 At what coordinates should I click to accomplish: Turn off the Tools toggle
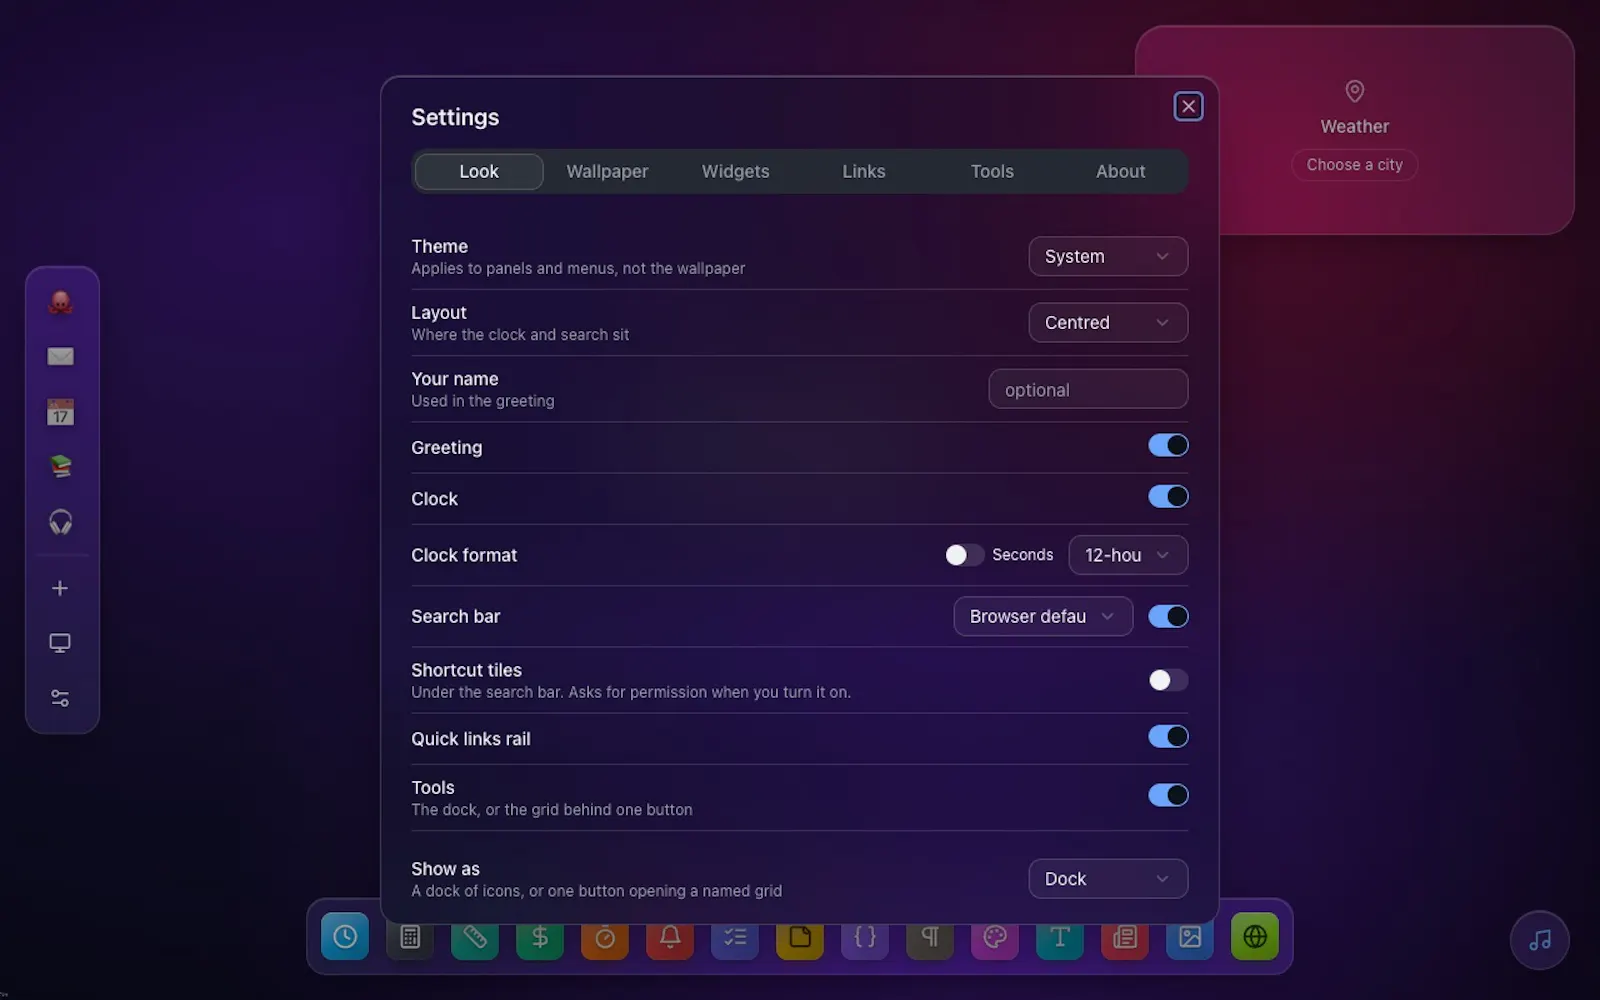[1168, 795]
